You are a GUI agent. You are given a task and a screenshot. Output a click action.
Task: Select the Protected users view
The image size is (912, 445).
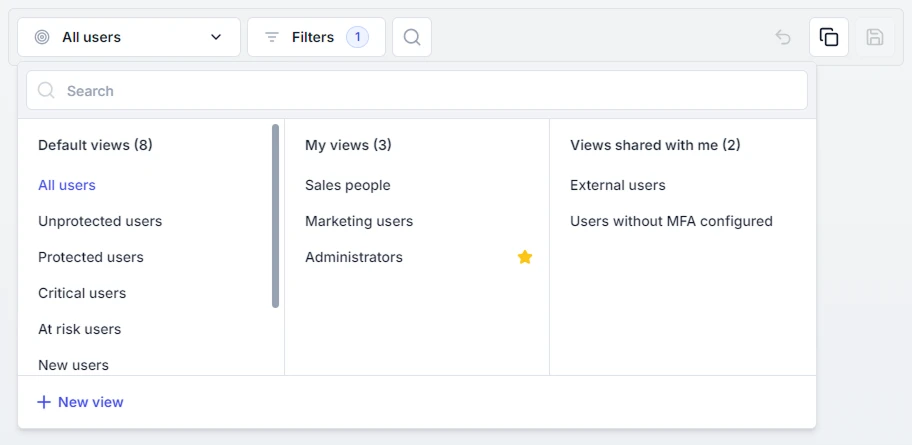click(91, 257)
